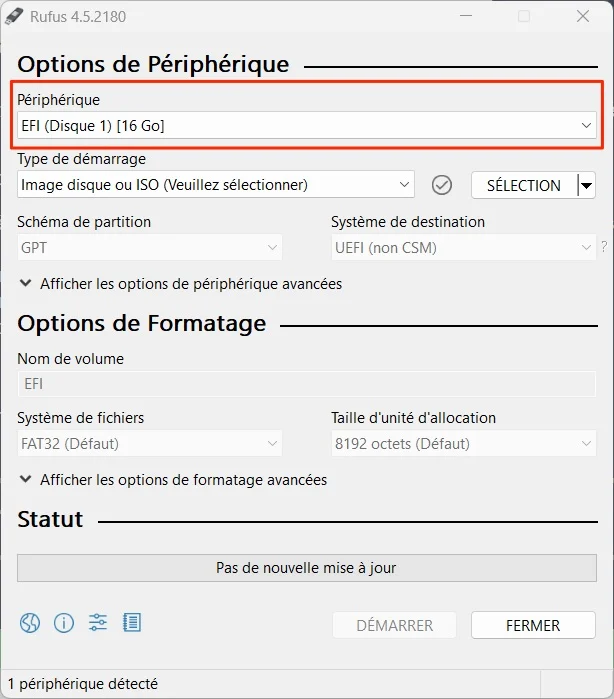Click the FERMER button
614x699 pixels.
533,625
